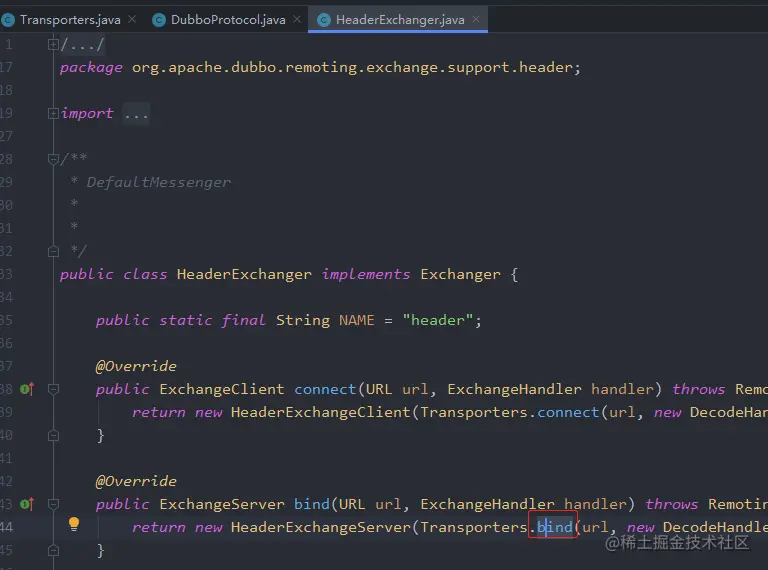Close the DubboProtocol.java tab
This screenshot has width=768, height=570.
(x=297, y=19)
